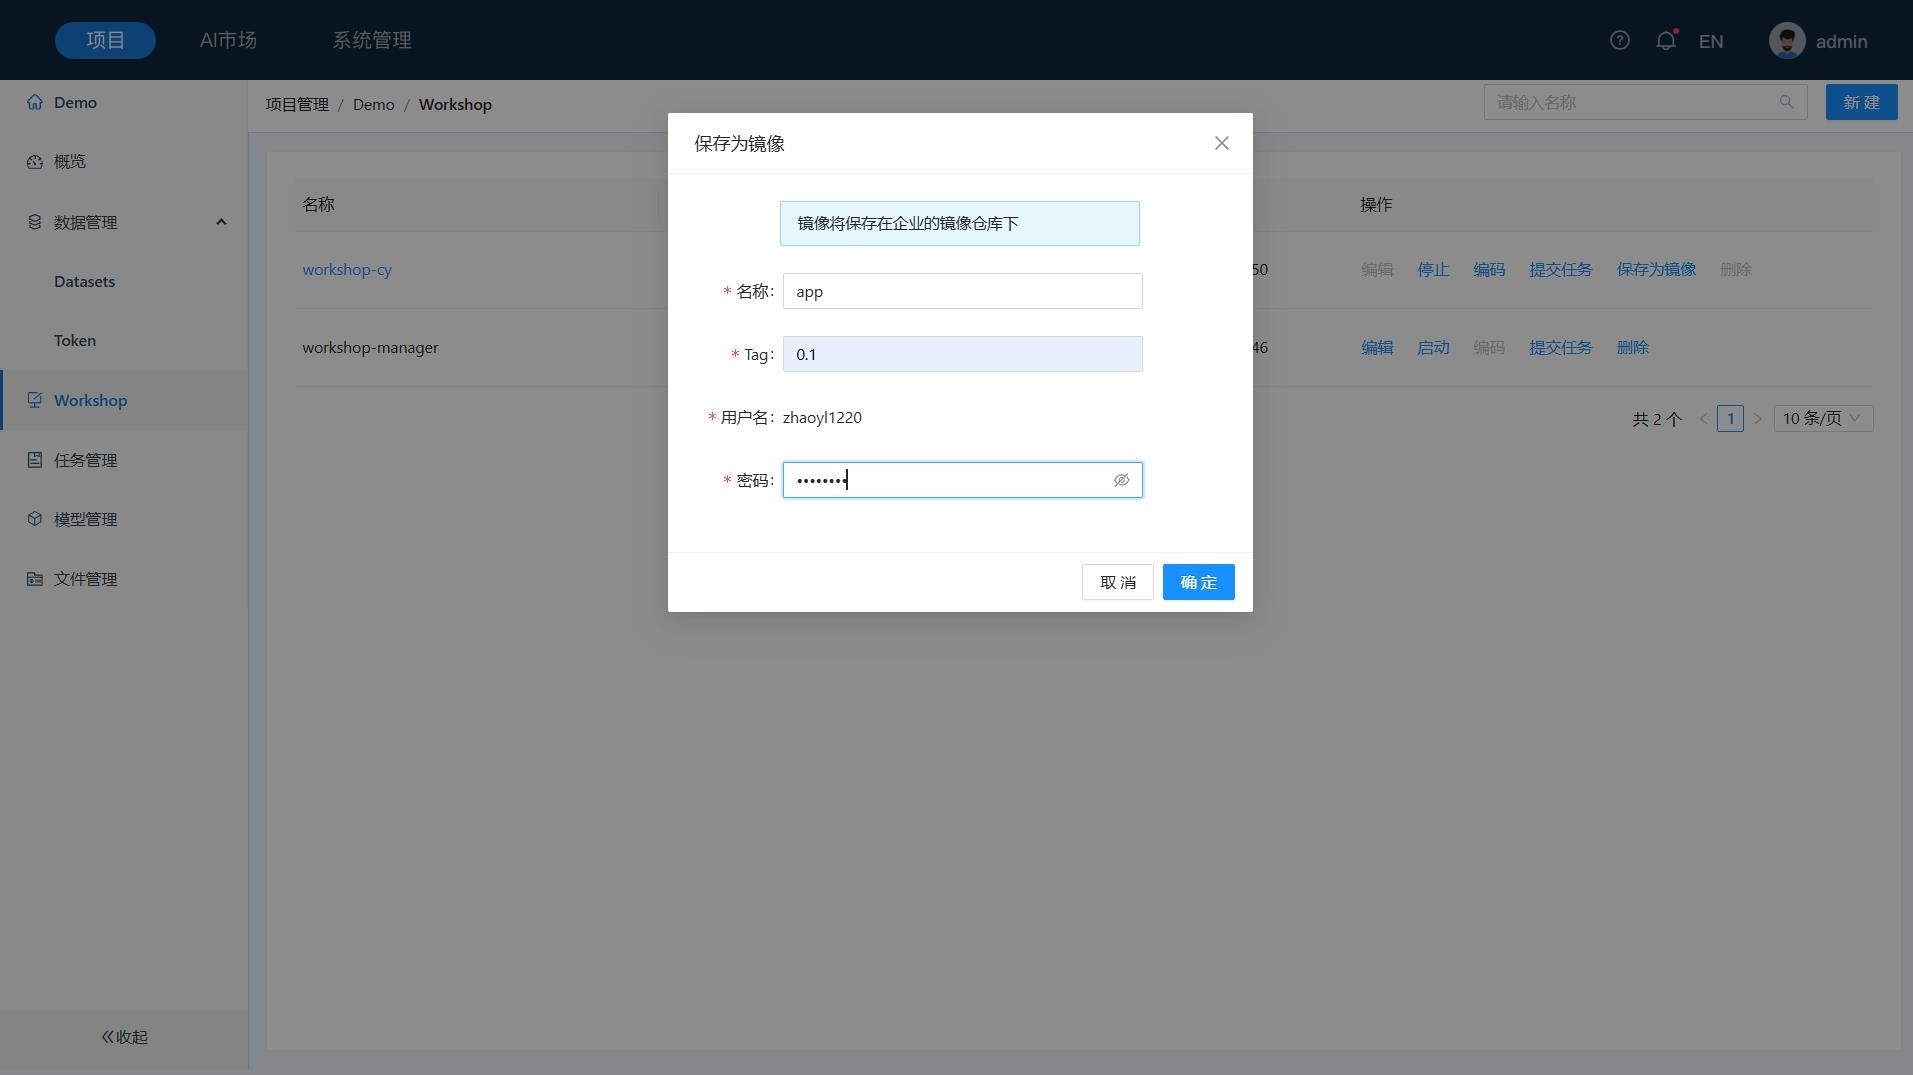Collapse the sidebar with 收起
The image size is (1913, 1075).
(x=124, y=1037)
